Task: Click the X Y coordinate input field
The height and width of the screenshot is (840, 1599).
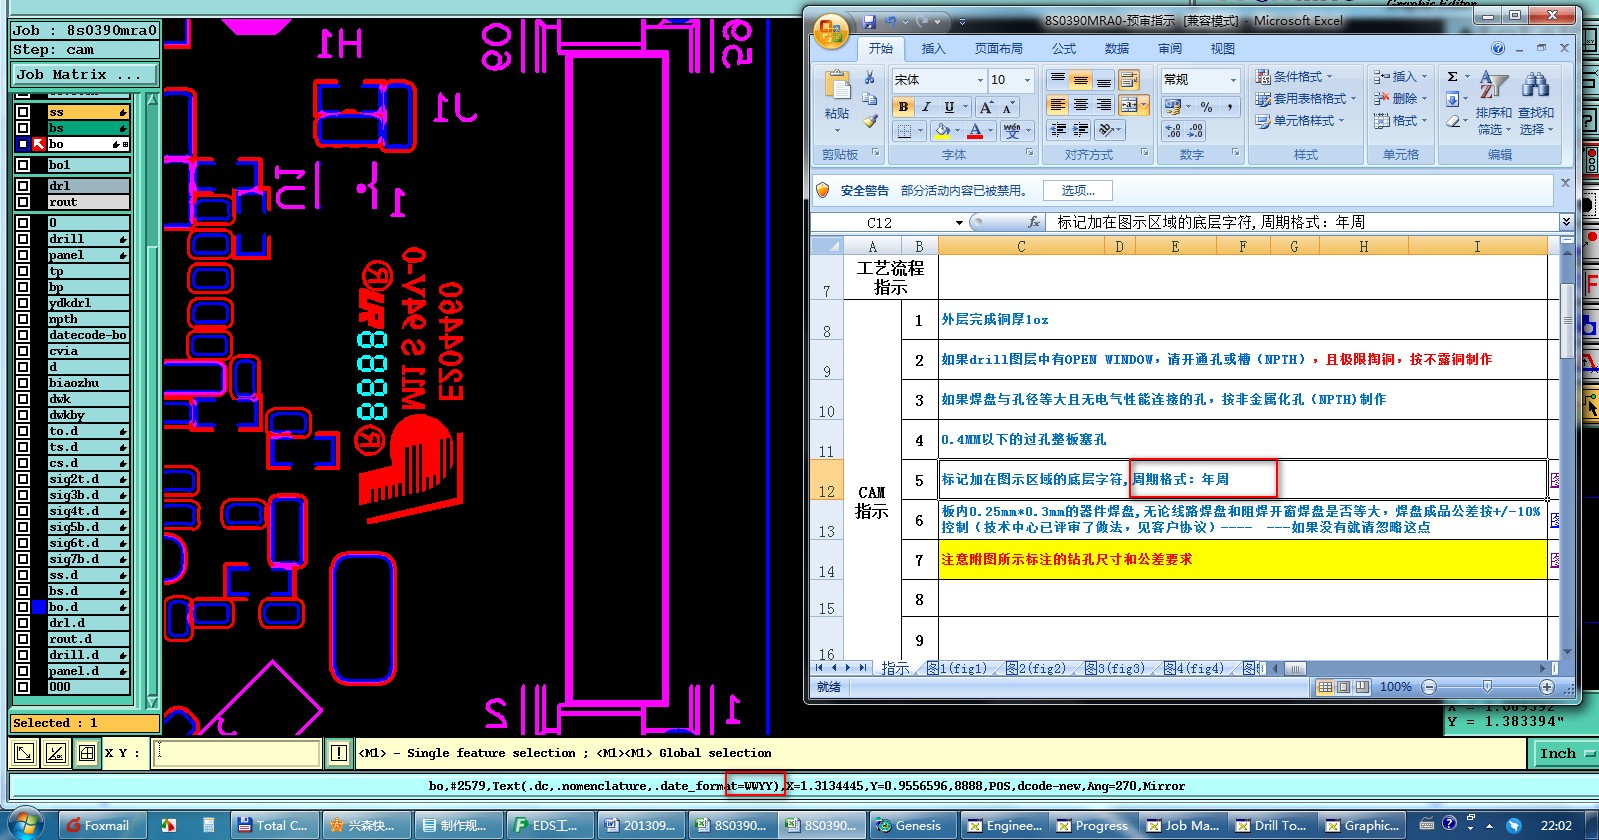Action: [x=237, y=753]
